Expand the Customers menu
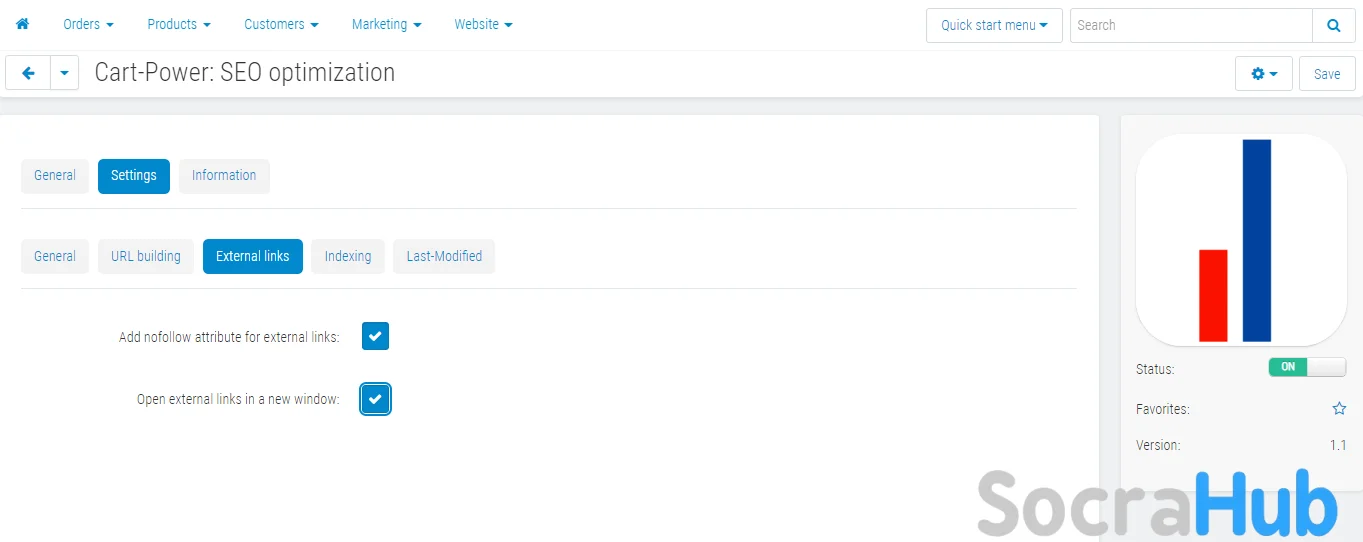This screenshot has width=1363, height=542. [x=281, y=24]
